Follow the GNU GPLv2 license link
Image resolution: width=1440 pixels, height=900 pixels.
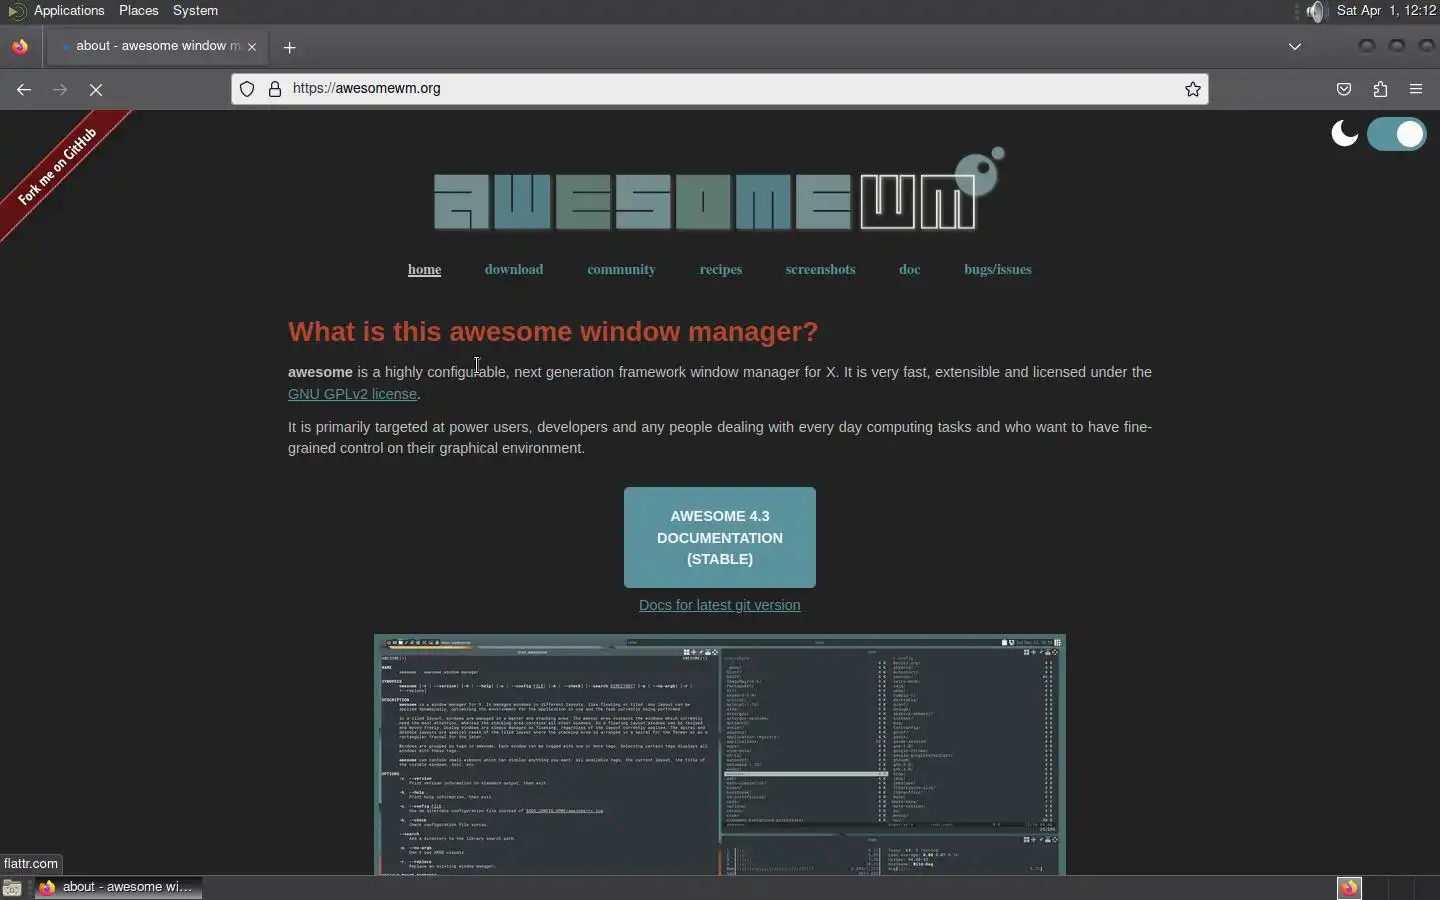tap(352, 394)
